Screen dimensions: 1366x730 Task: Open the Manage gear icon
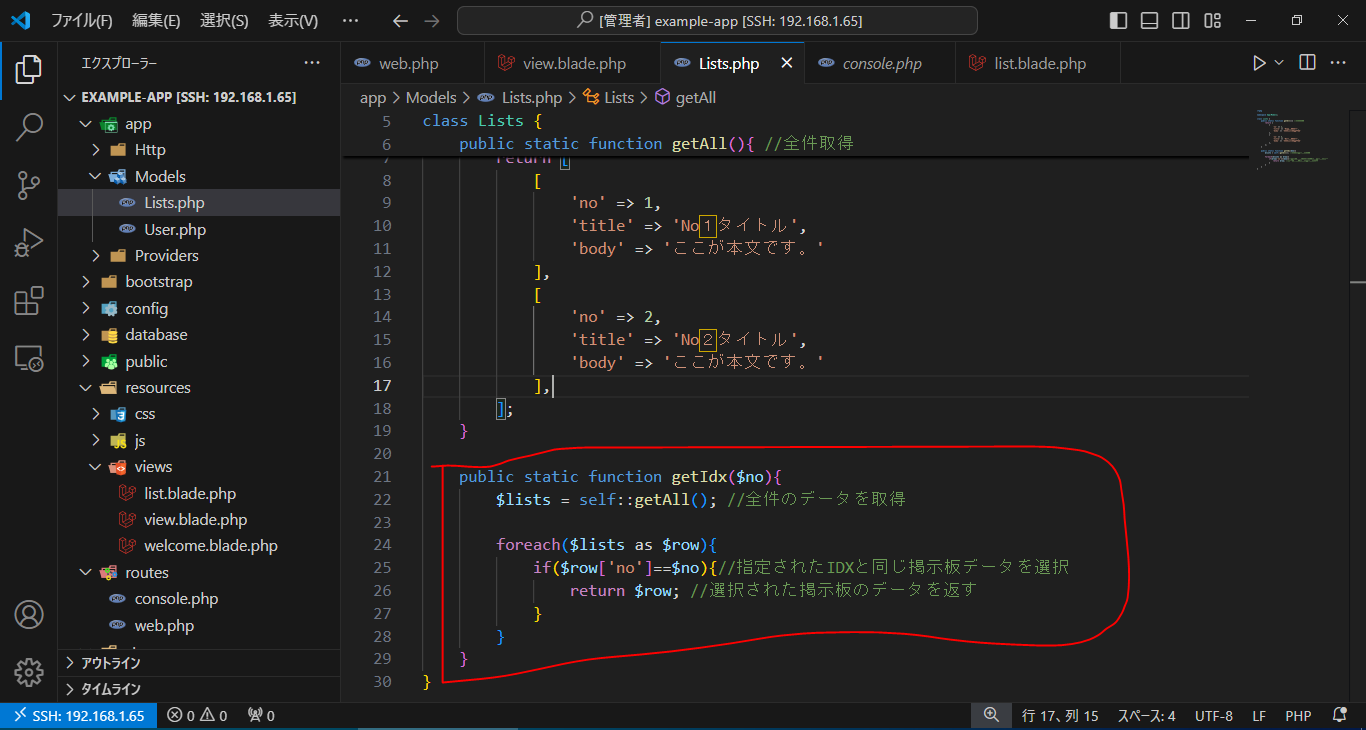coord(29,672)
